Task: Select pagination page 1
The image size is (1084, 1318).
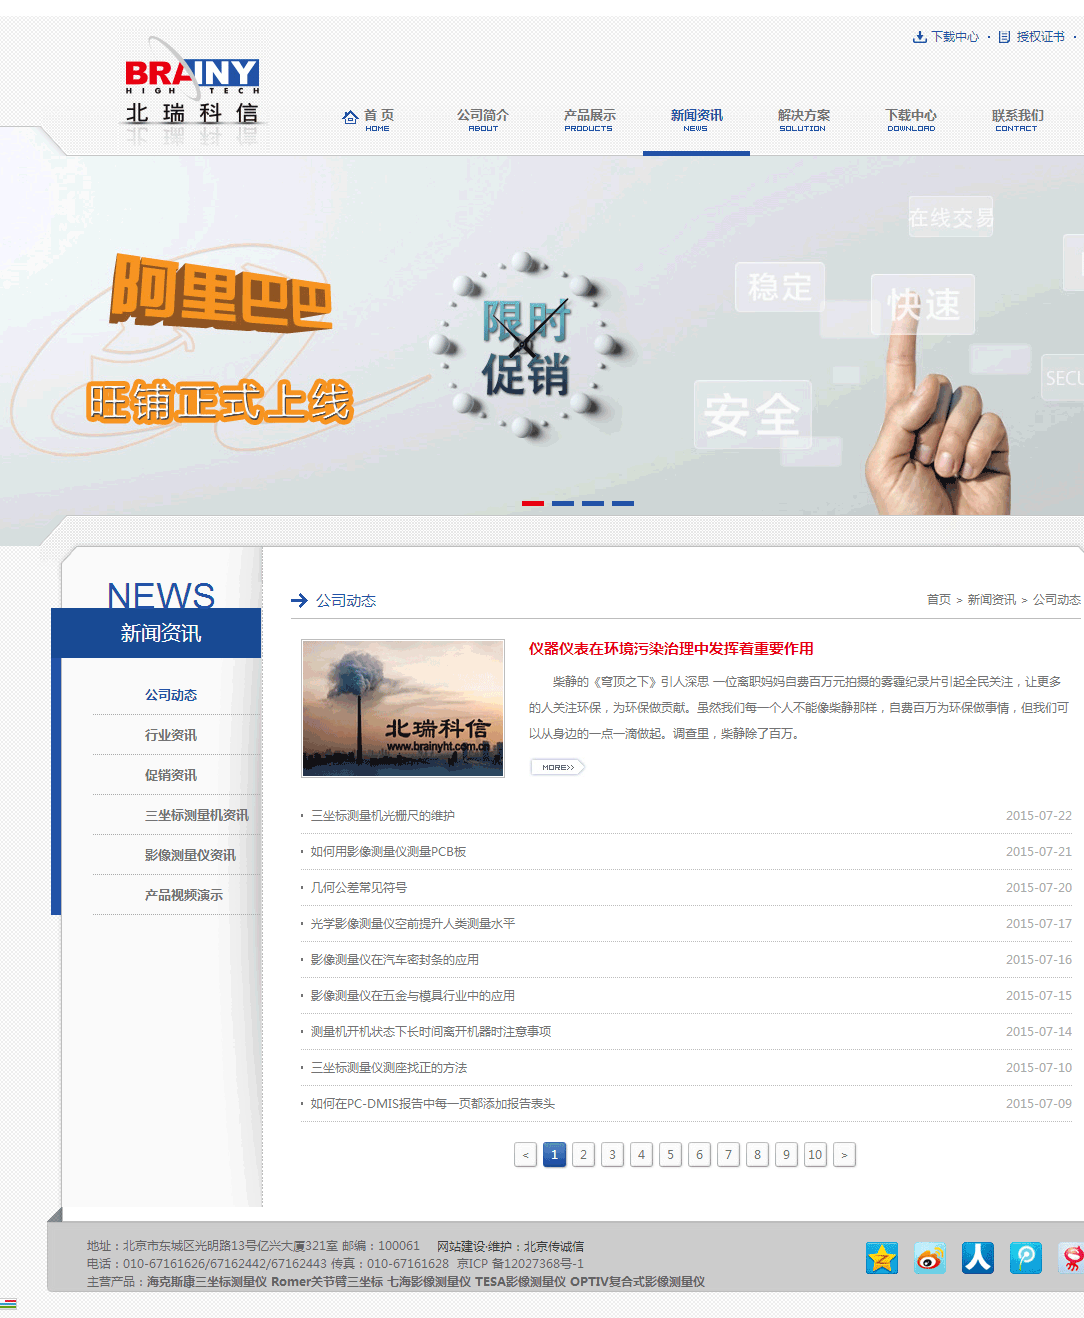Action: point(554,1155)
